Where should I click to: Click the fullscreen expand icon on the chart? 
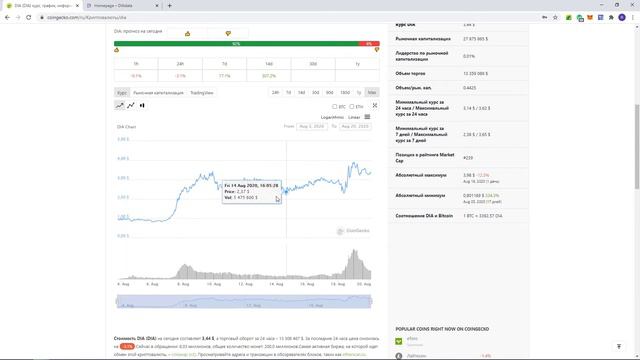tap(375, 105)
